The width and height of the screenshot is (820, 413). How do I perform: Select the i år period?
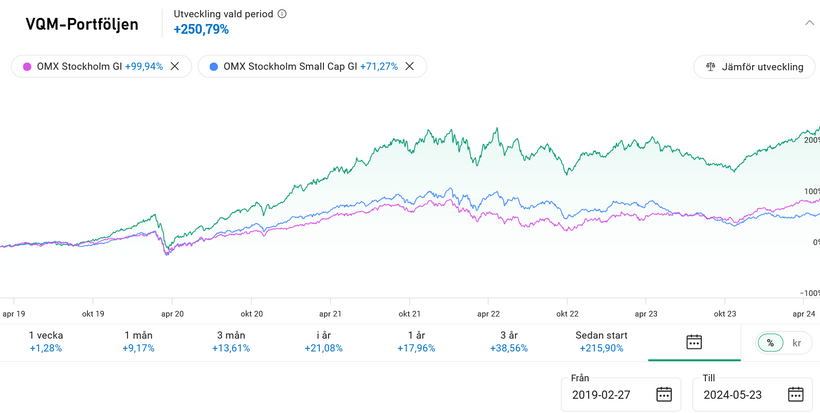pos(323,342)
